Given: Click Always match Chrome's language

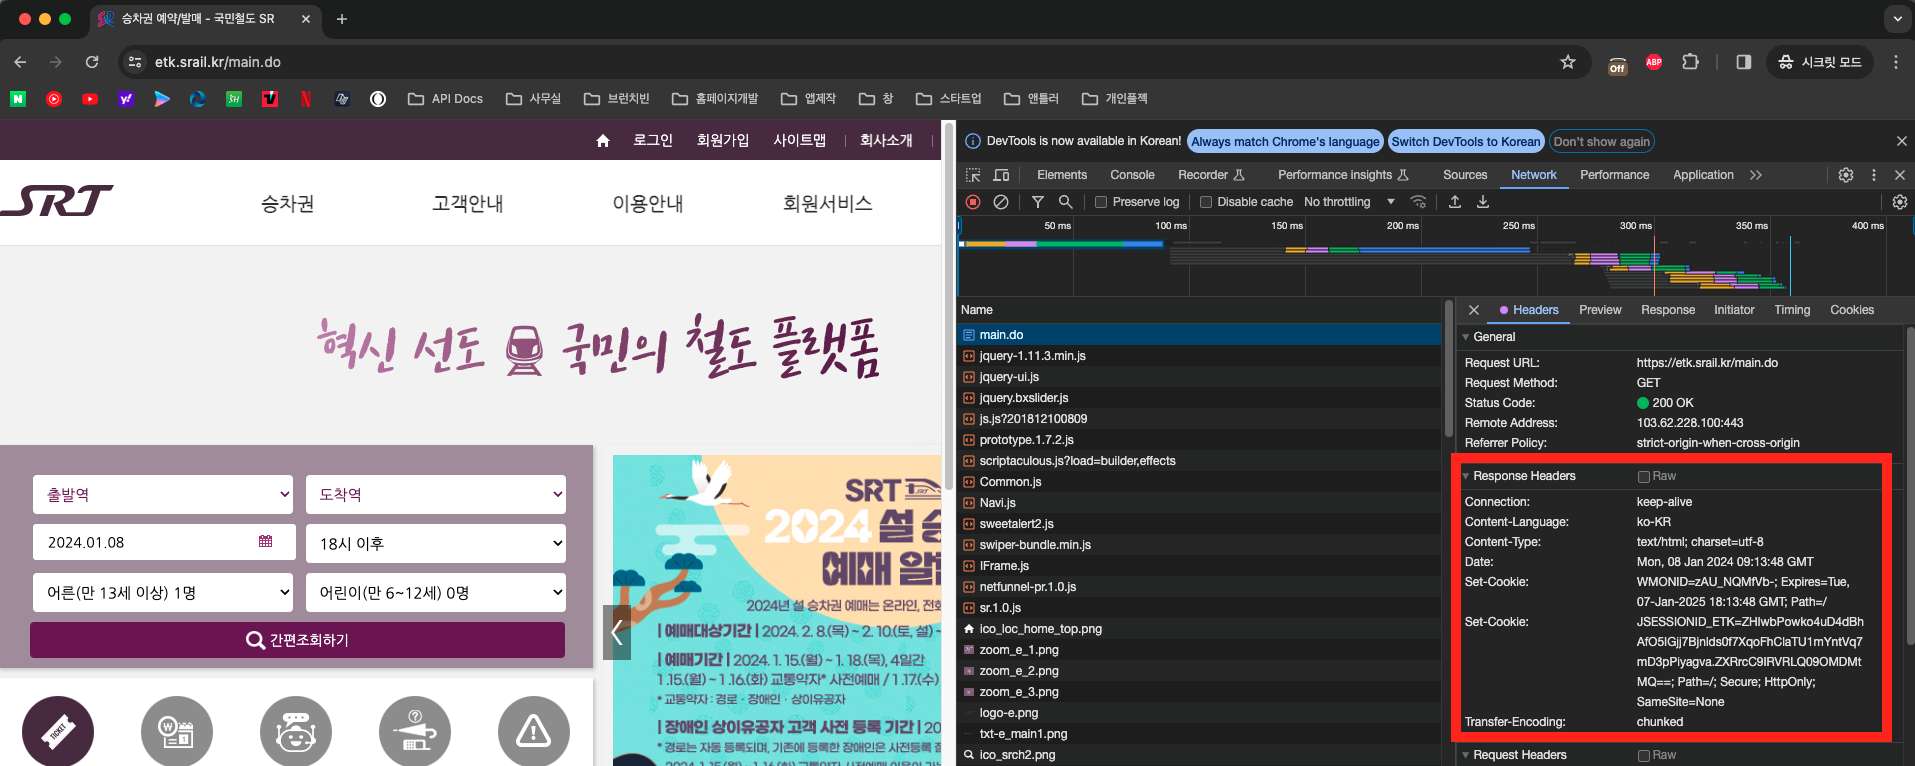Looking at the screenshot, I should (1285, 142).
